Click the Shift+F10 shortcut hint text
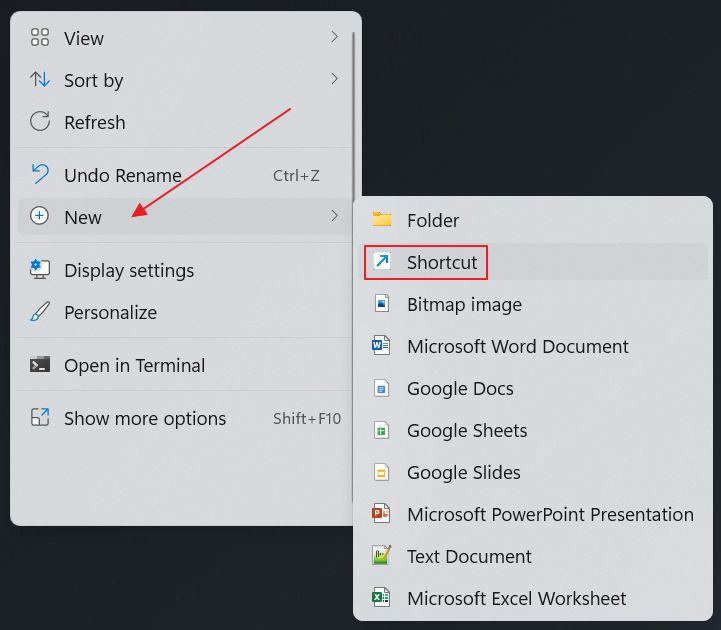721x630 pixels. tap(307, 418)
